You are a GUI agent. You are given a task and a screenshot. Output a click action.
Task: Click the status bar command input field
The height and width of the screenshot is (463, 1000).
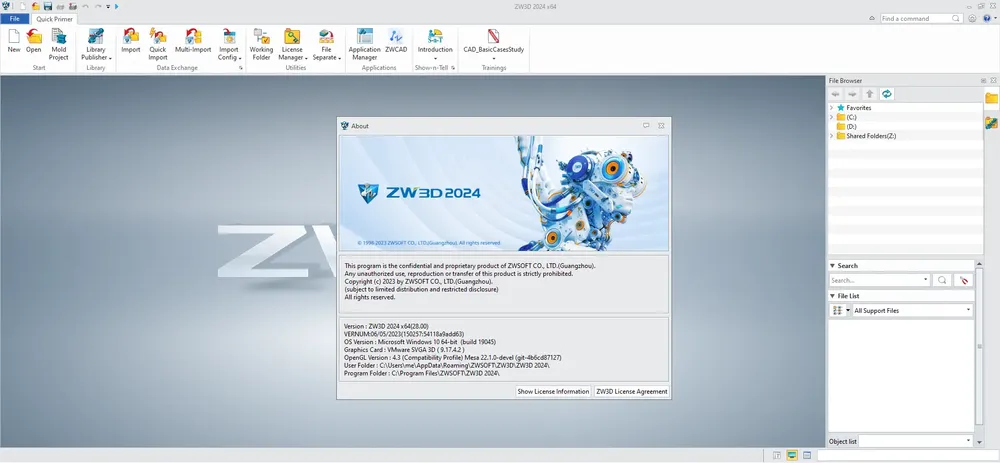[908, 455]
